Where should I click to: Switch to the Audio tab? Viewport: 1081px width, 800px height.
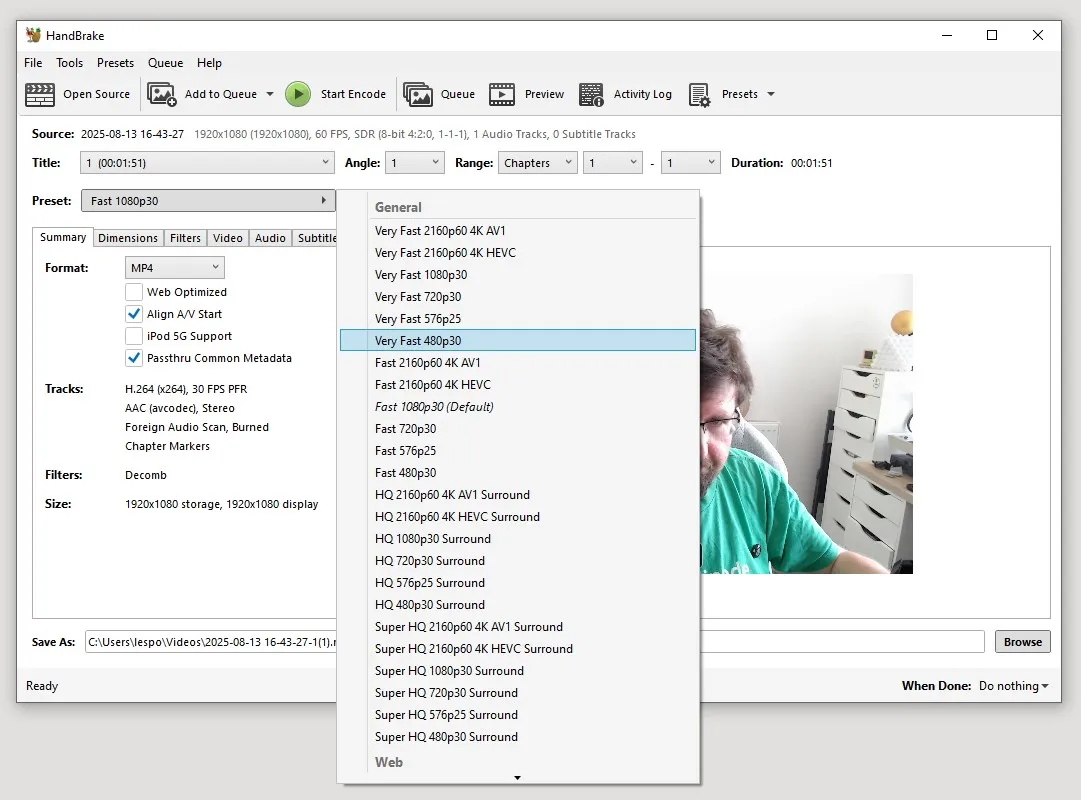pyautogui.click(x=270, y=238)
